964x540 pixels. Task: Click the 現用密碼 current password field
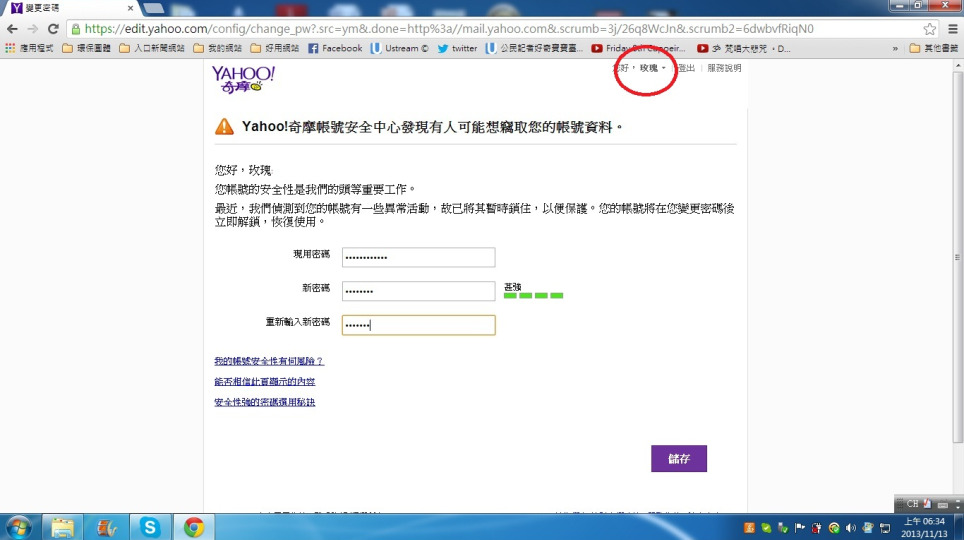[418, 257]
